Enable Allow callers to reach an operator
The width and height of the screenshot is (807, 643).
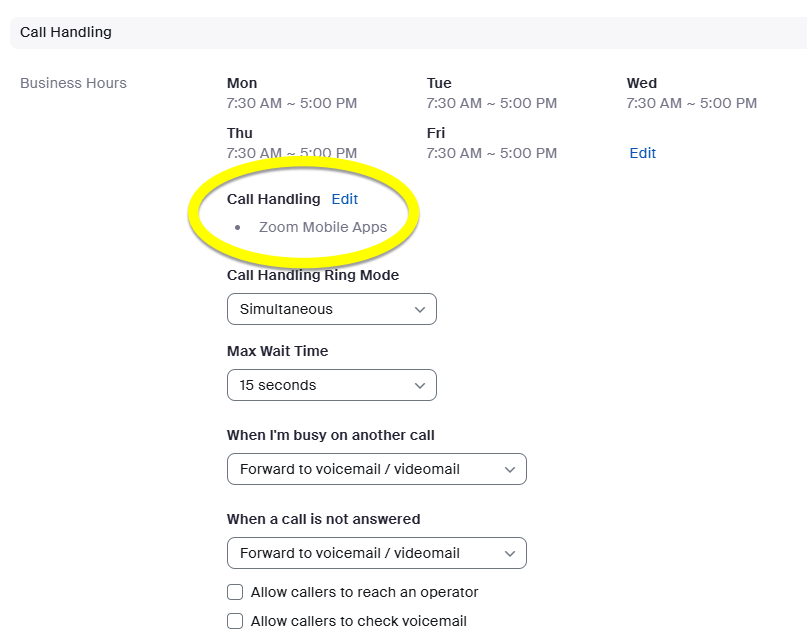235,592
